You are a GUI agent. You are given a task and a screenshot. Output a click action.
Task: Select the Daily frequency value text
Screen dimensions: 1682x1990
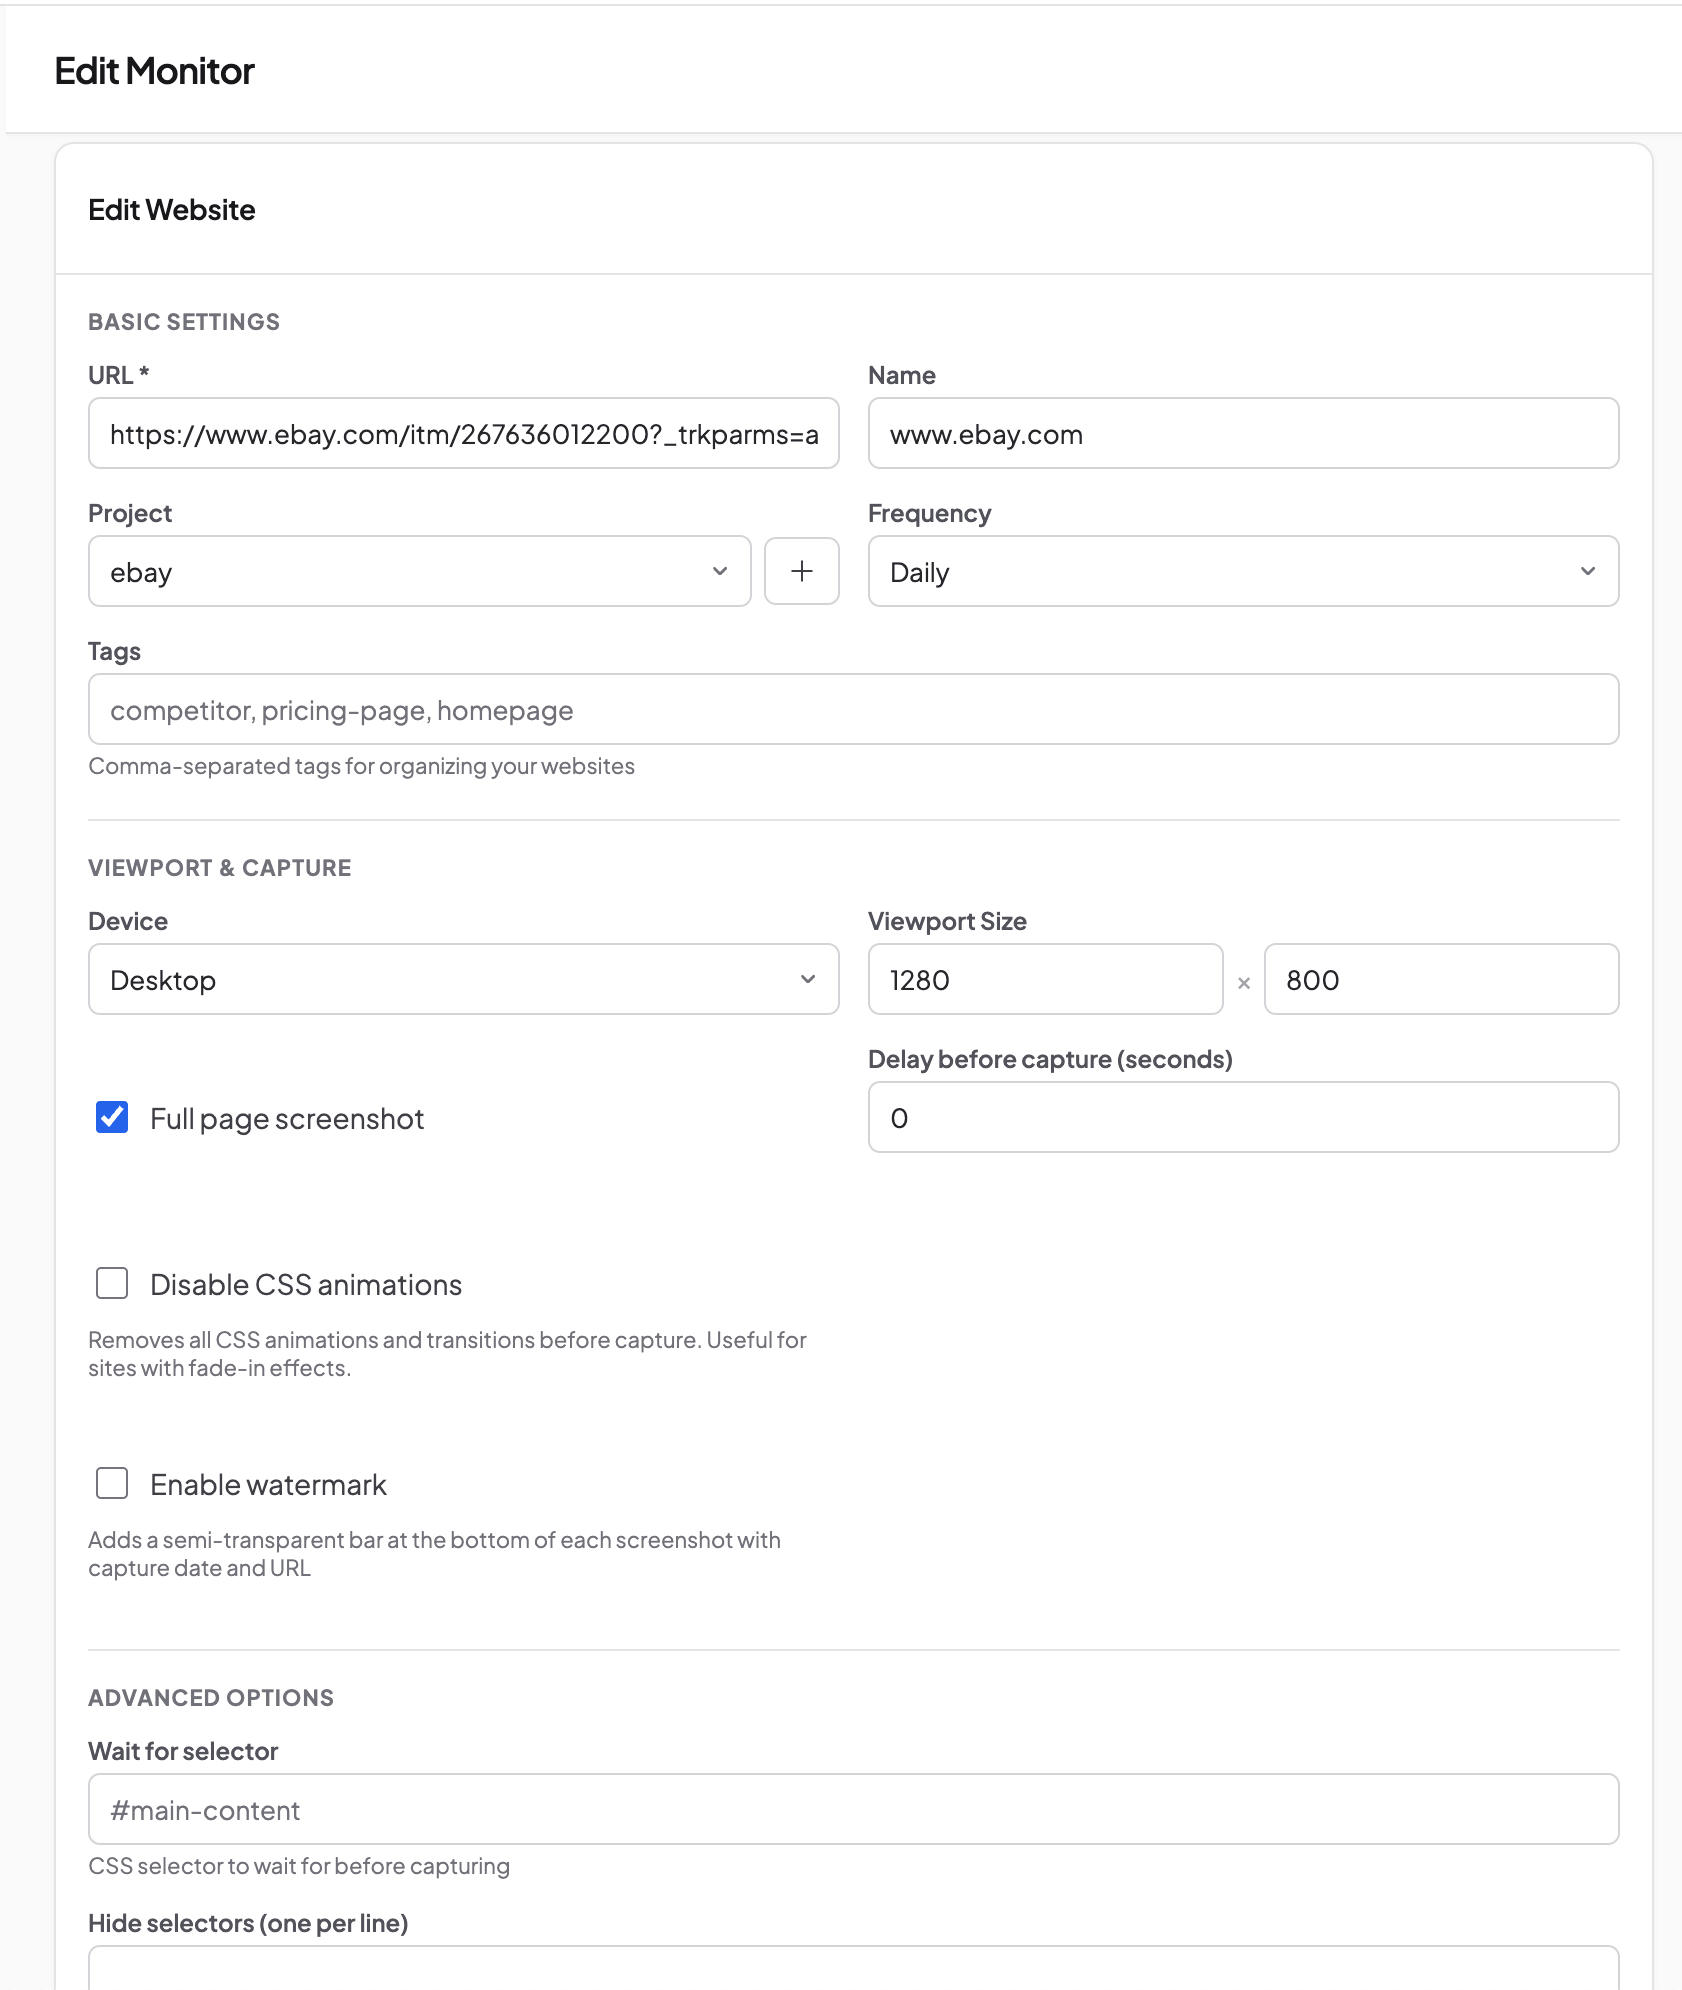pos(920,571)
